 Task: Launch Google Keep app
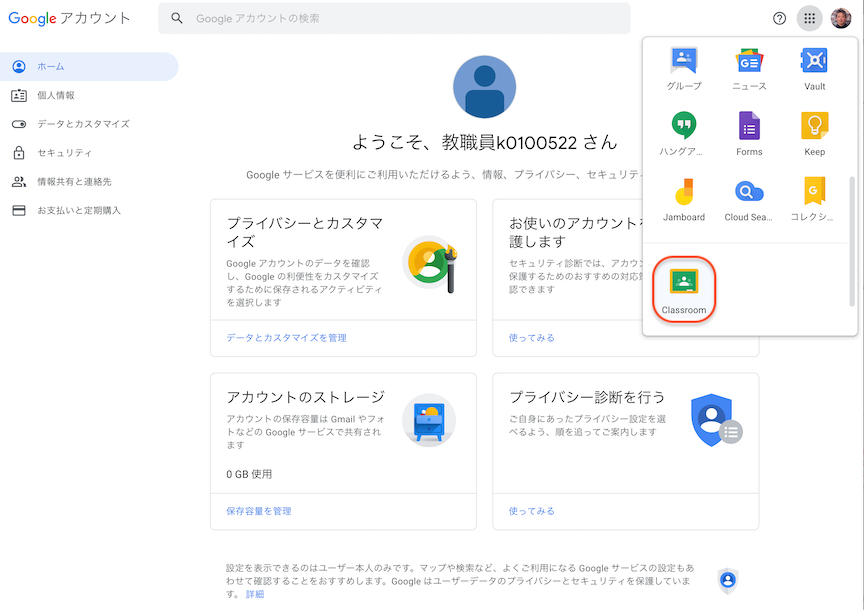tap(814, 134)
